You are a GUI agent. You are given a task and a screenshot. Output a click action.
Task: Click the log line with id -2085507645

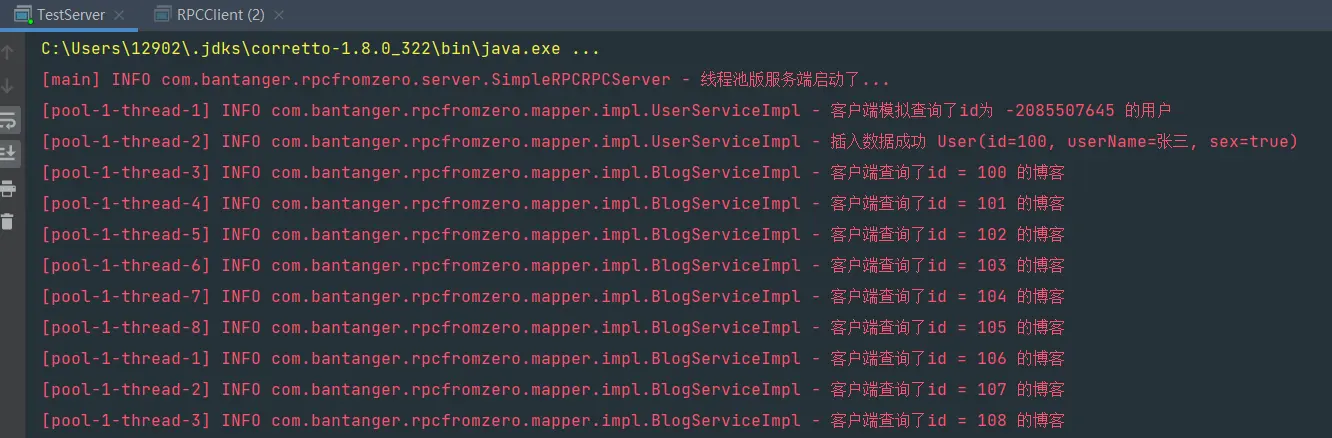point(606,111)
